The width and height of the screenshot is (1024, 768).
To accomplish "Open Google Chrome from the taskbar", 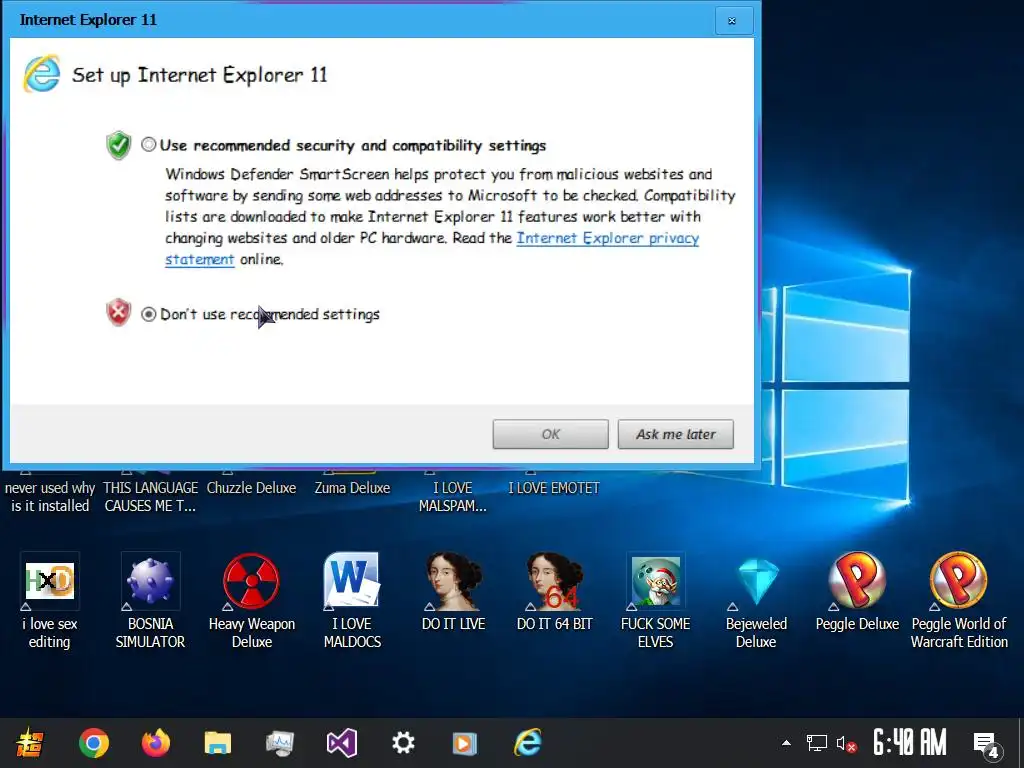I will 93,743.
